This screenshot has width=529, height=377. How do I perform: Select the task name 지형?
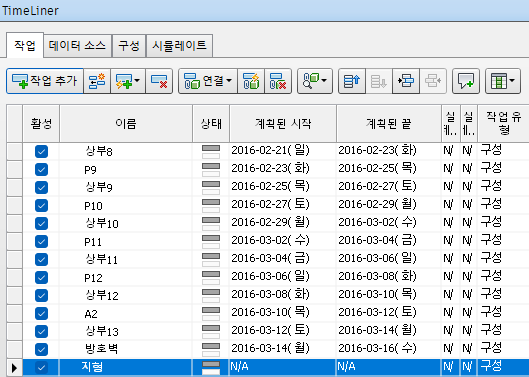[x=92, y=367]
